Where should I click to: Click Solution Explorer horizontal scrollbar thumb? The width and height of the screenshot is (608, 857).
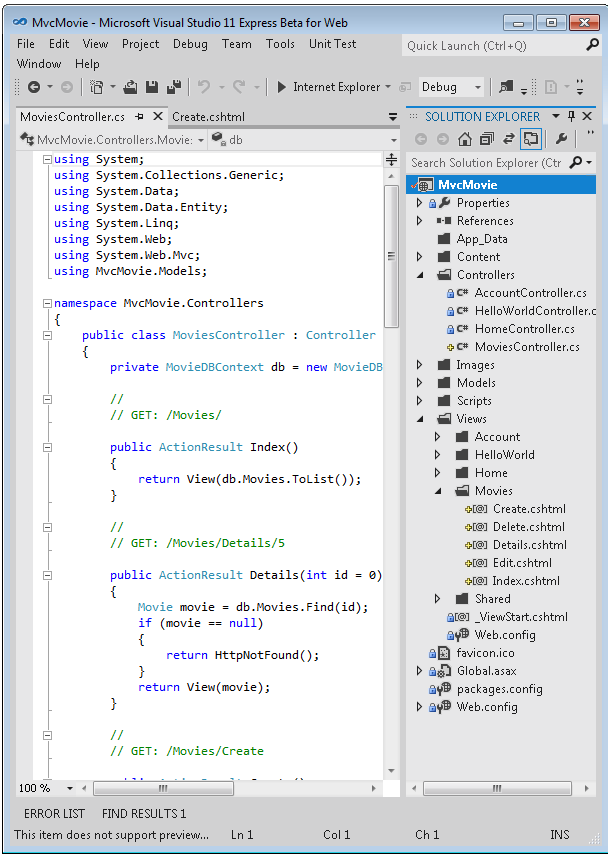[x=497, y=789]
